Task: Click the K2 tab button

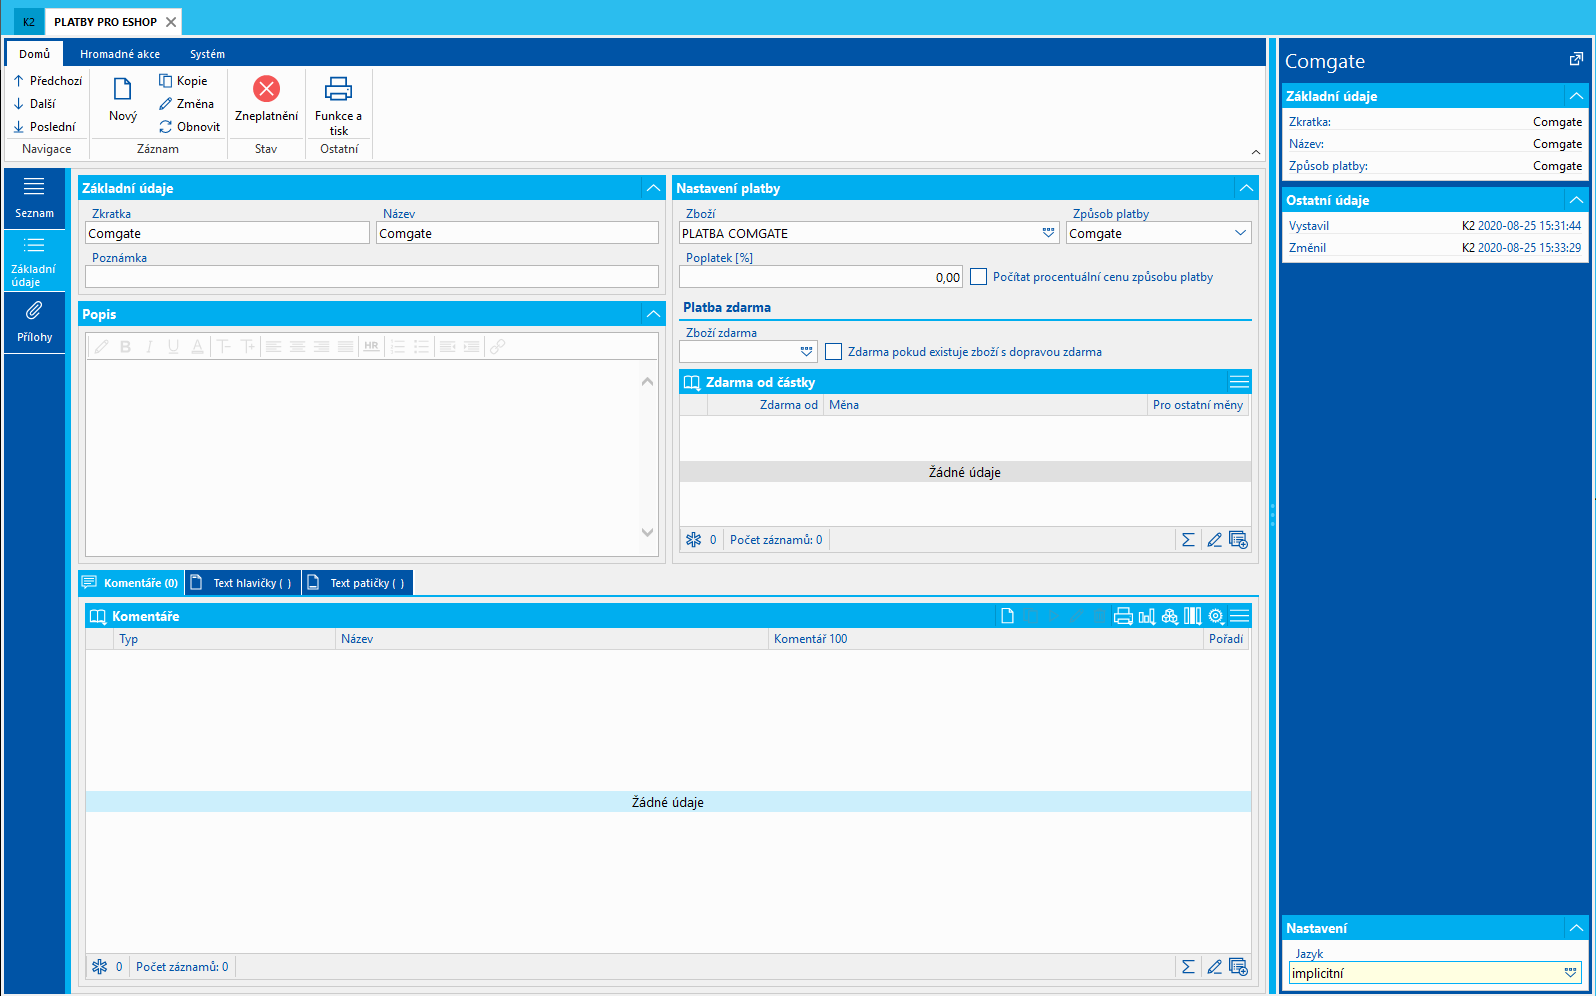Action: click(28, 22)
